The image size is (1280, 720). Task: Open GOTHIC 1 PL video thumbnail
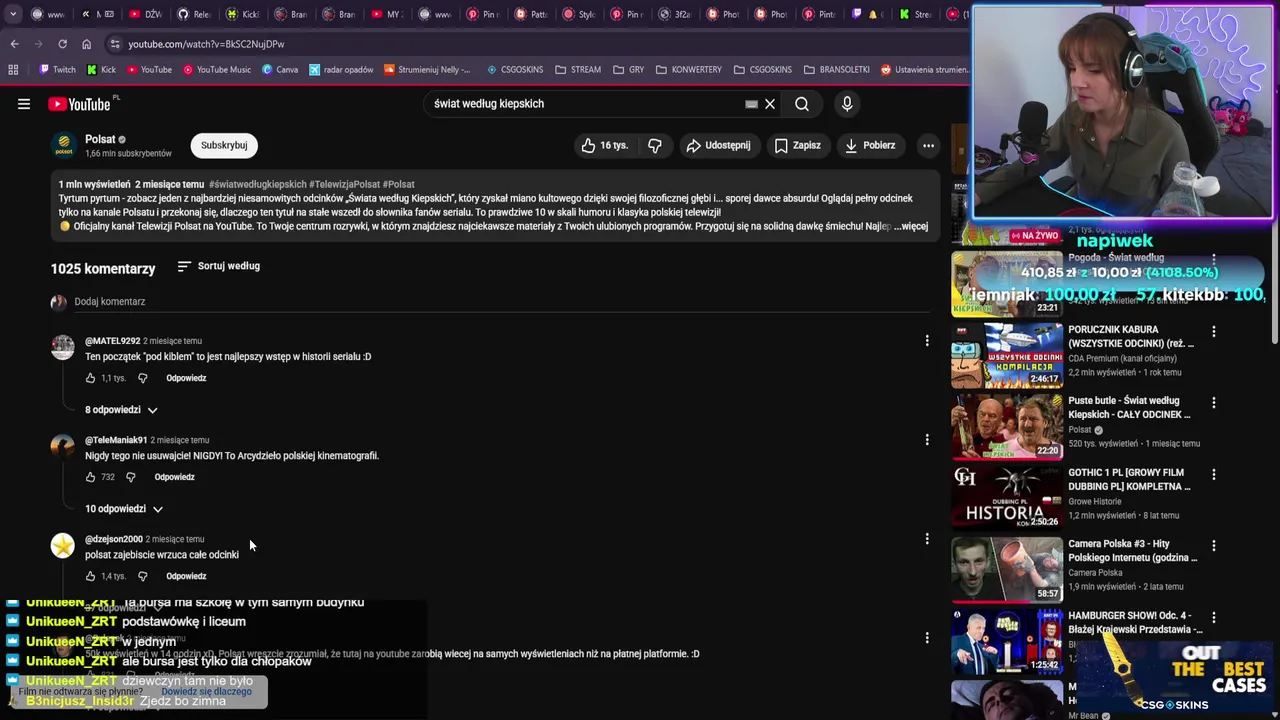tap(1007, 497)
